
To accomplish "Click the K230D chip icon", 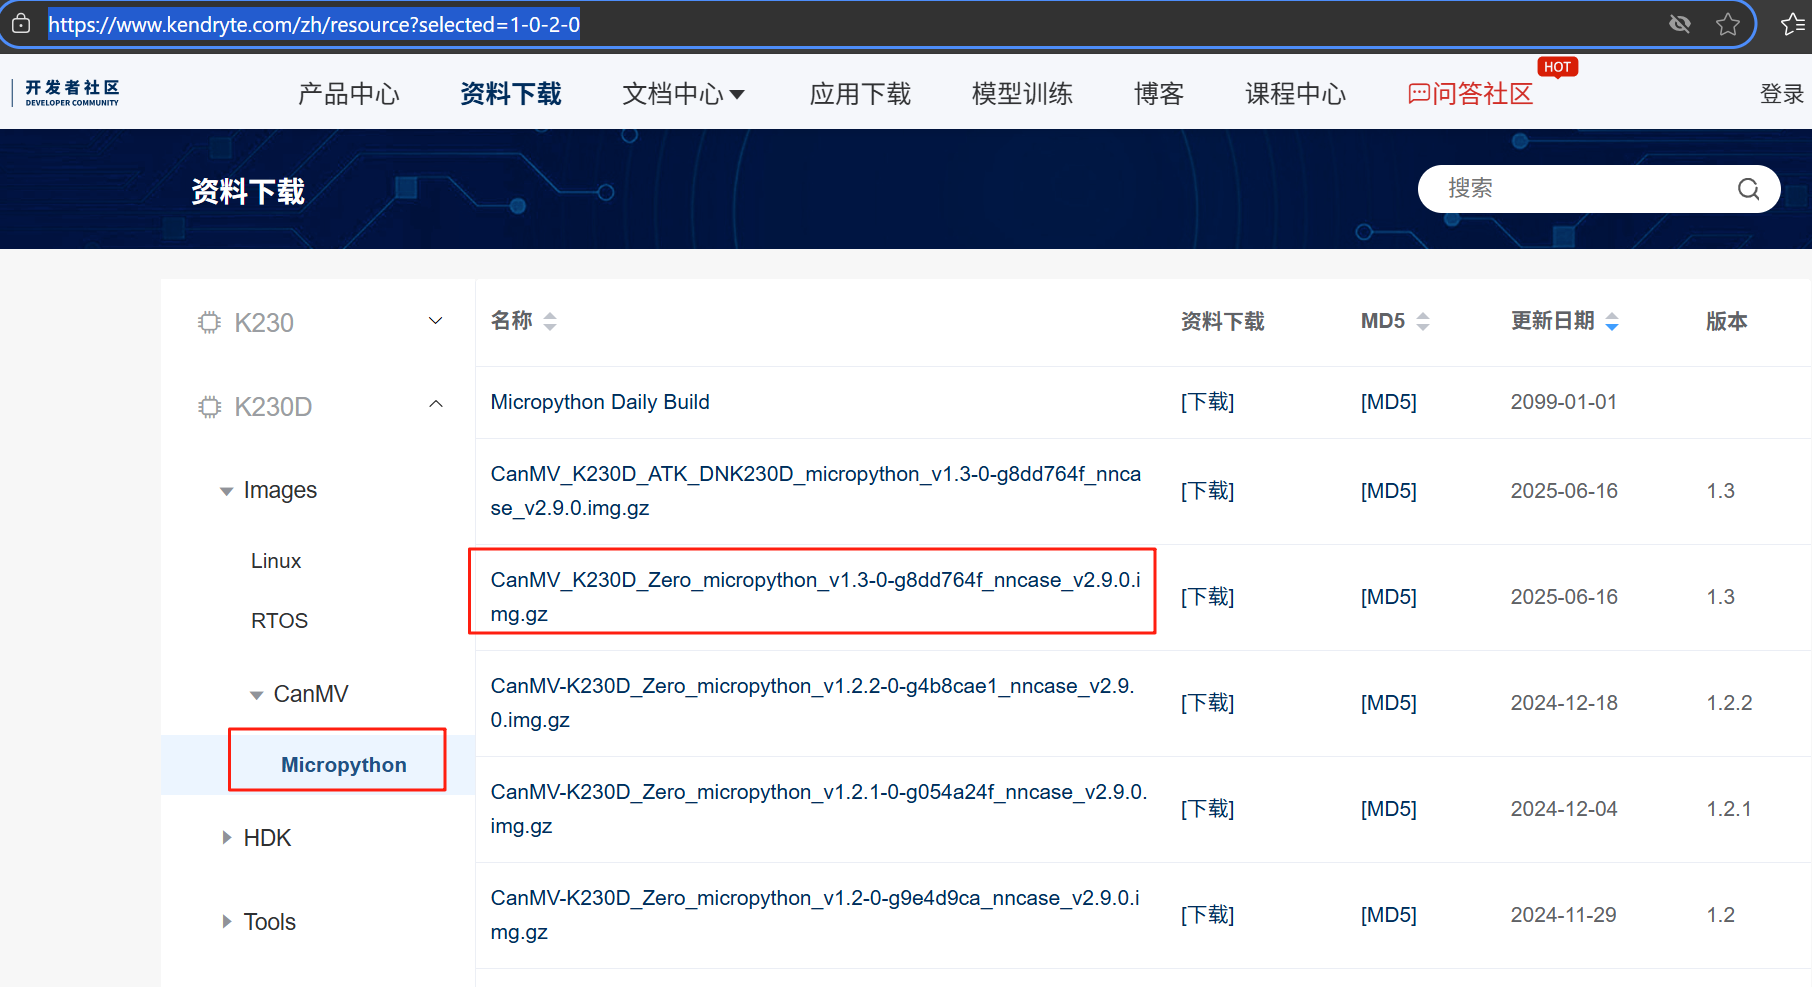I will coord(209,407).
